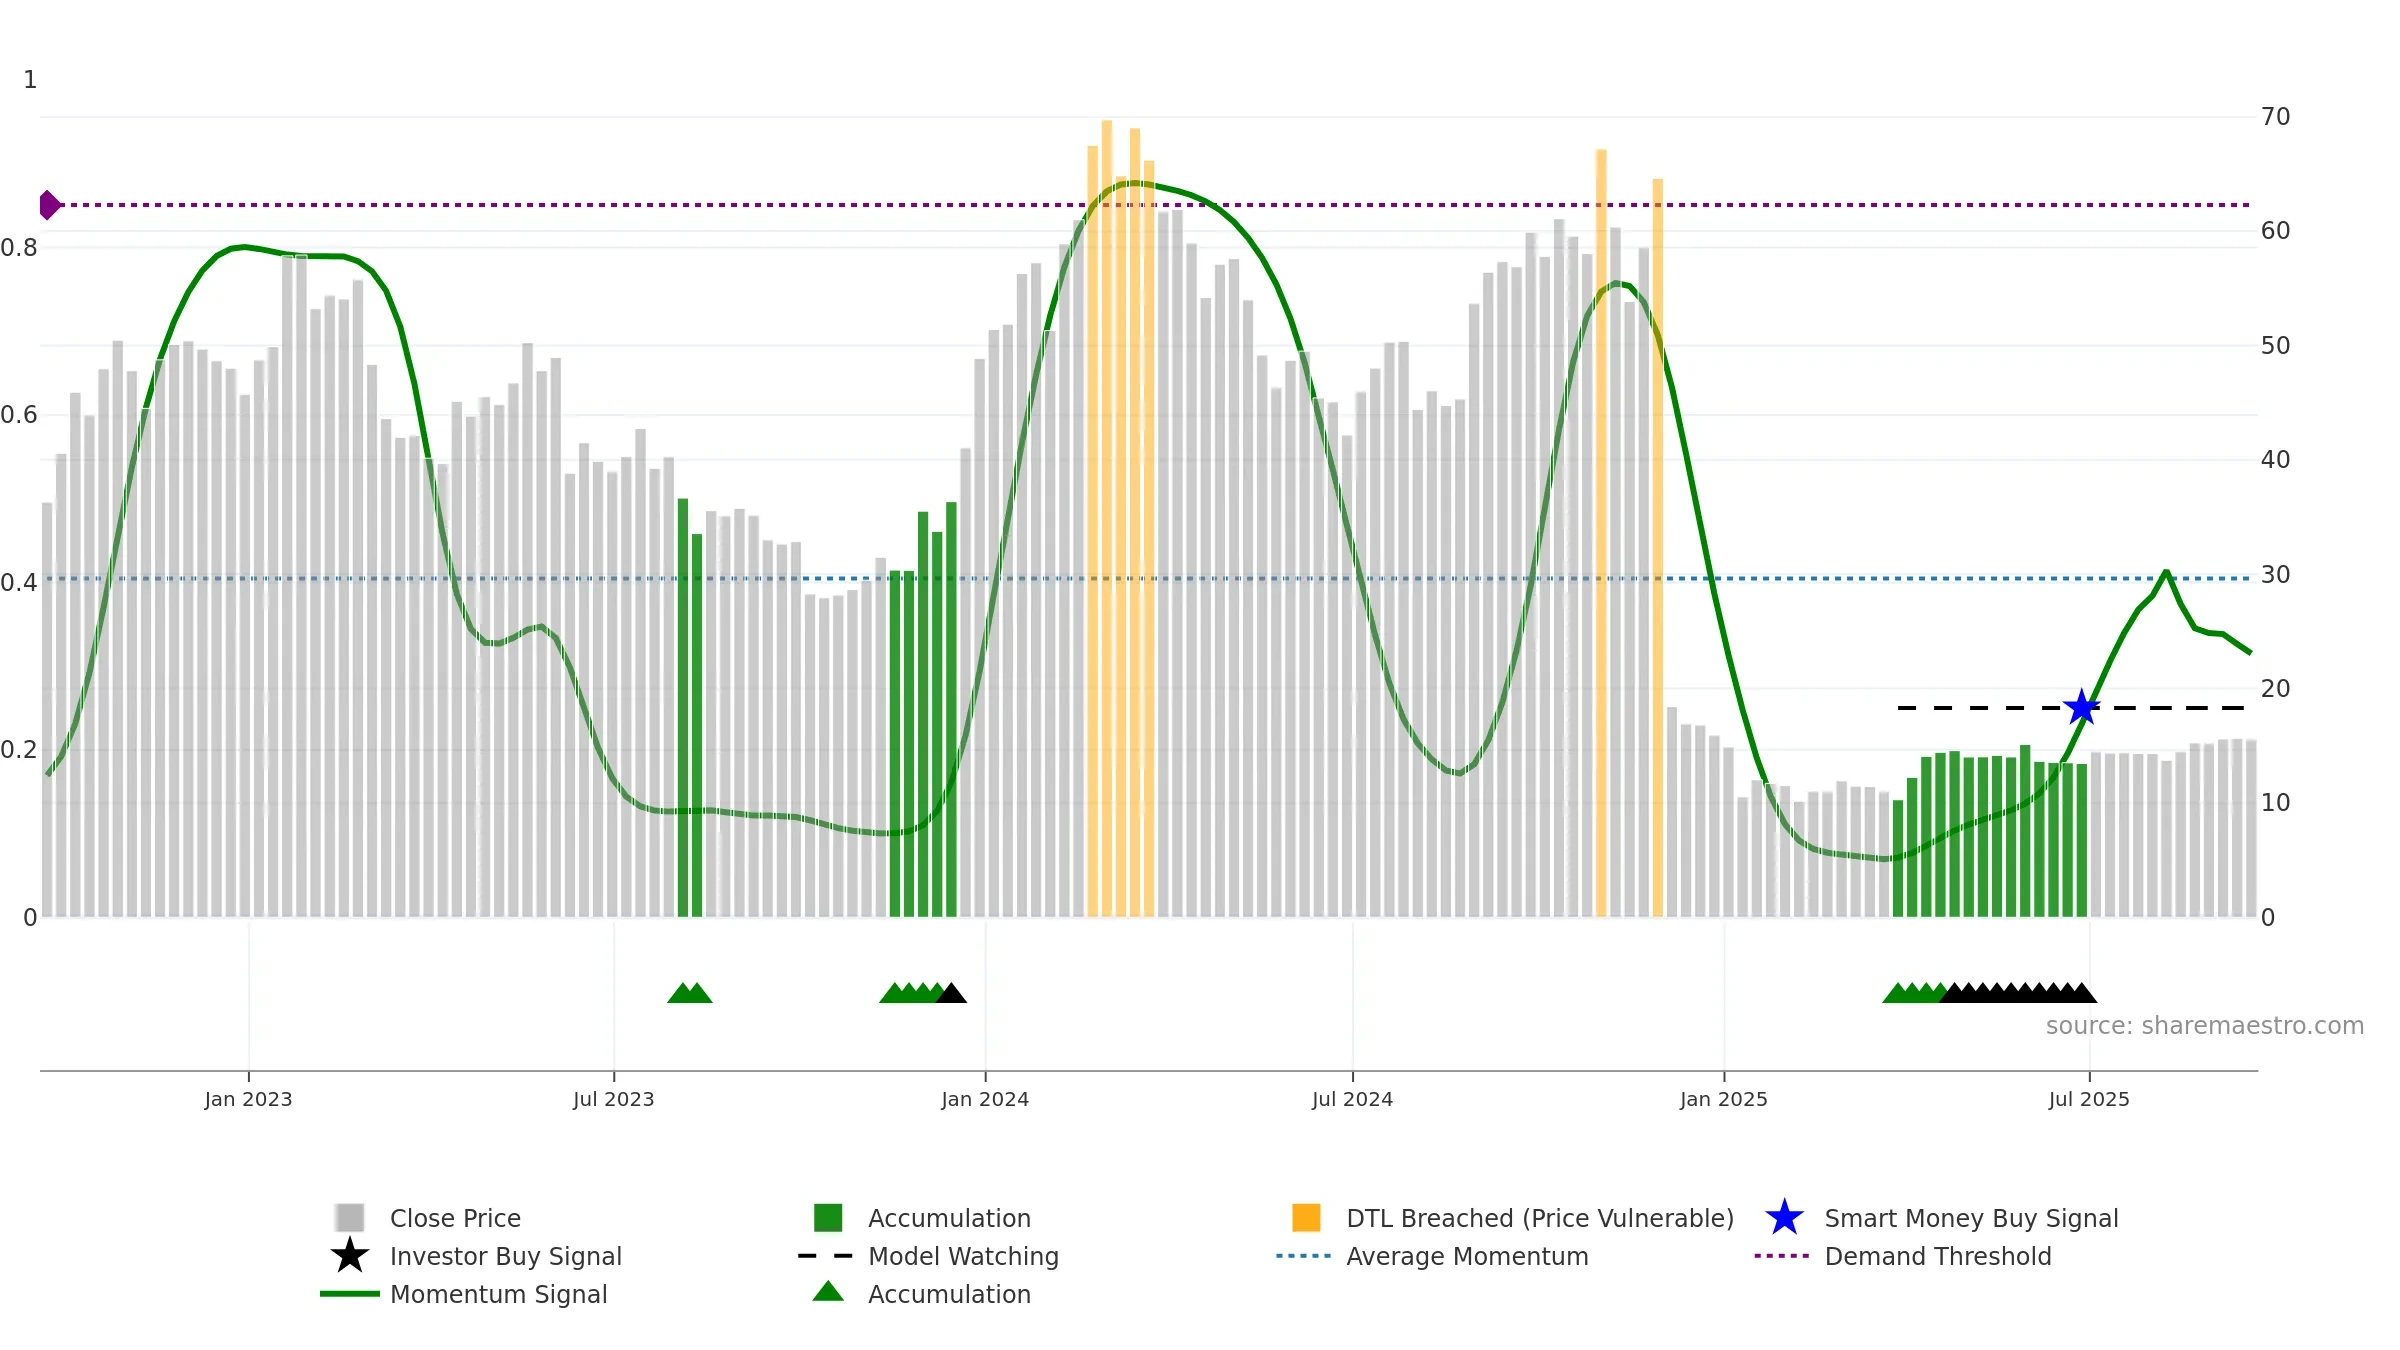Viewport: 2400px width, 1350px height.
Task: Click the orange DTL Breached color swatch
Action: click(x=1306, y=1218)
